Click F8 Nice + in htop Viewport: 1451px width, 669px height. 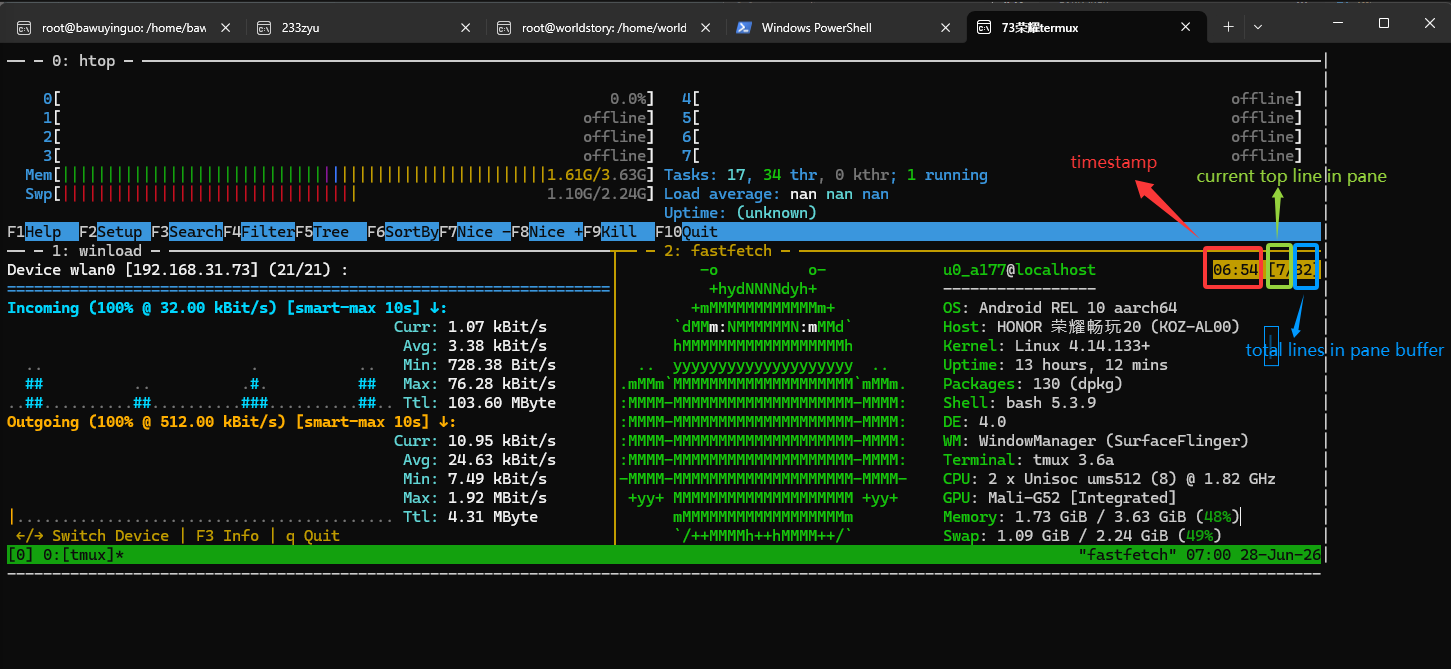point(547,232)
